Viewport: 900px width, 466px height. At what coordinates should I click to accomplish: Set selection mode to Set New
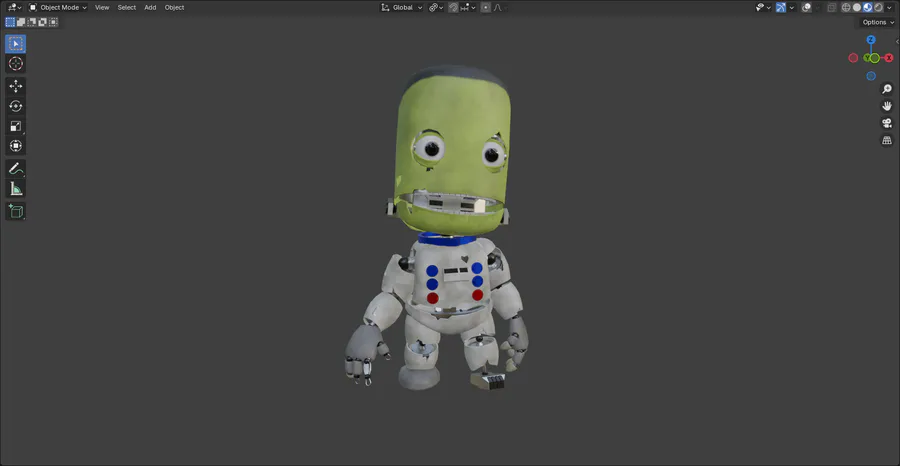coord(10,22)
